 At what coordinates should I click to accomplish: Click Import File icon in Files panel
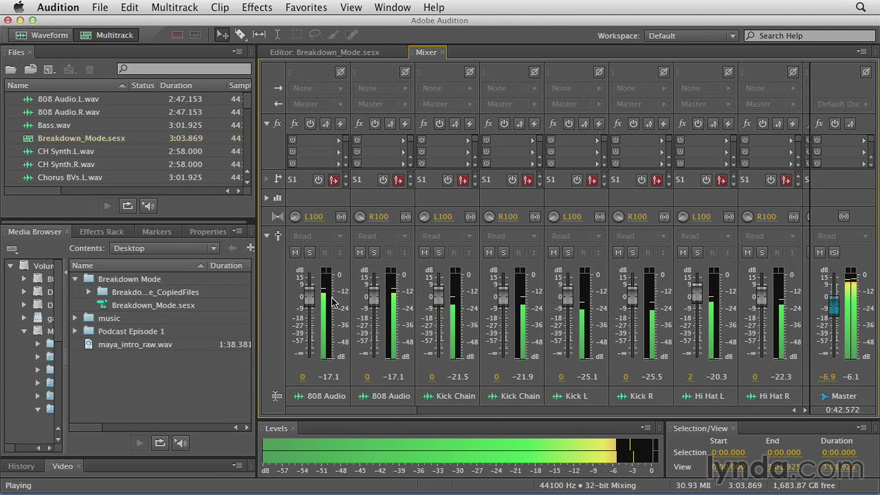(x=31, y=70)
